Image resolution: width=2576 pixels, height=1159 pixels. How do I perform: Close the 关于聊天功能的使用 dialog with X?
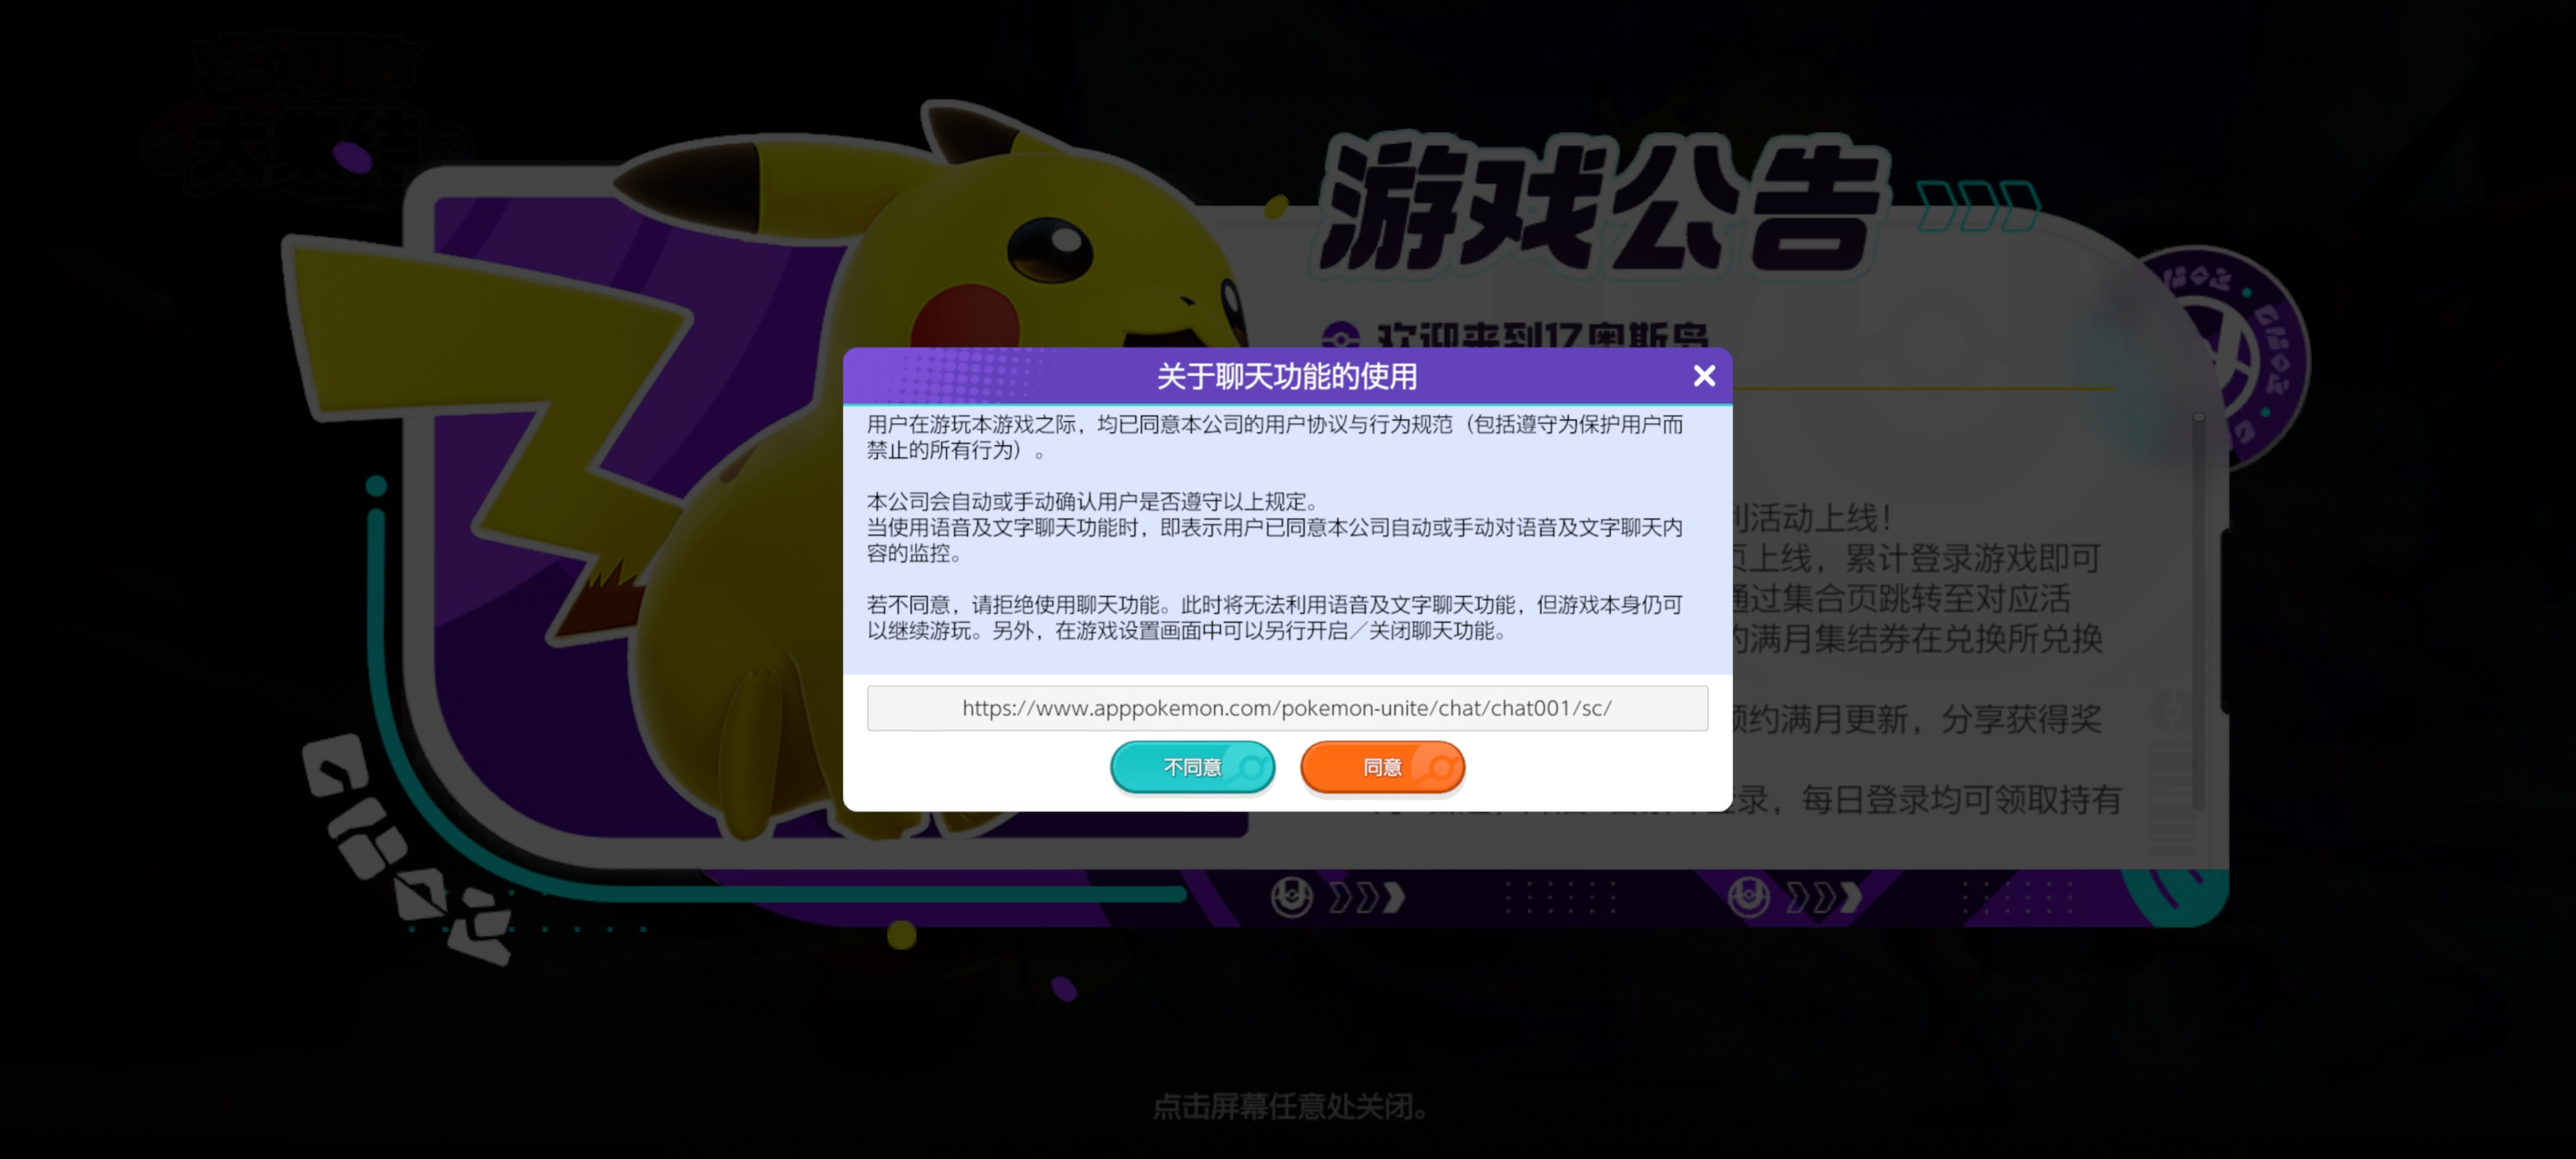point(1704,376)
